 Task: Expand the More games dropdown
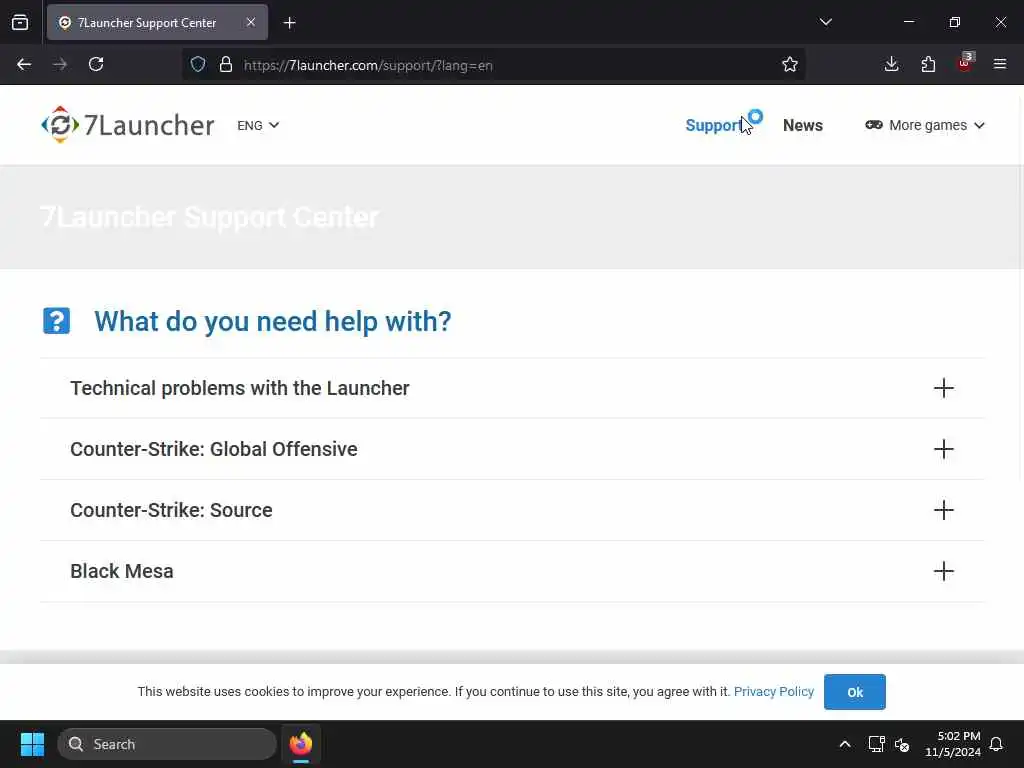(x=925, y=125)
